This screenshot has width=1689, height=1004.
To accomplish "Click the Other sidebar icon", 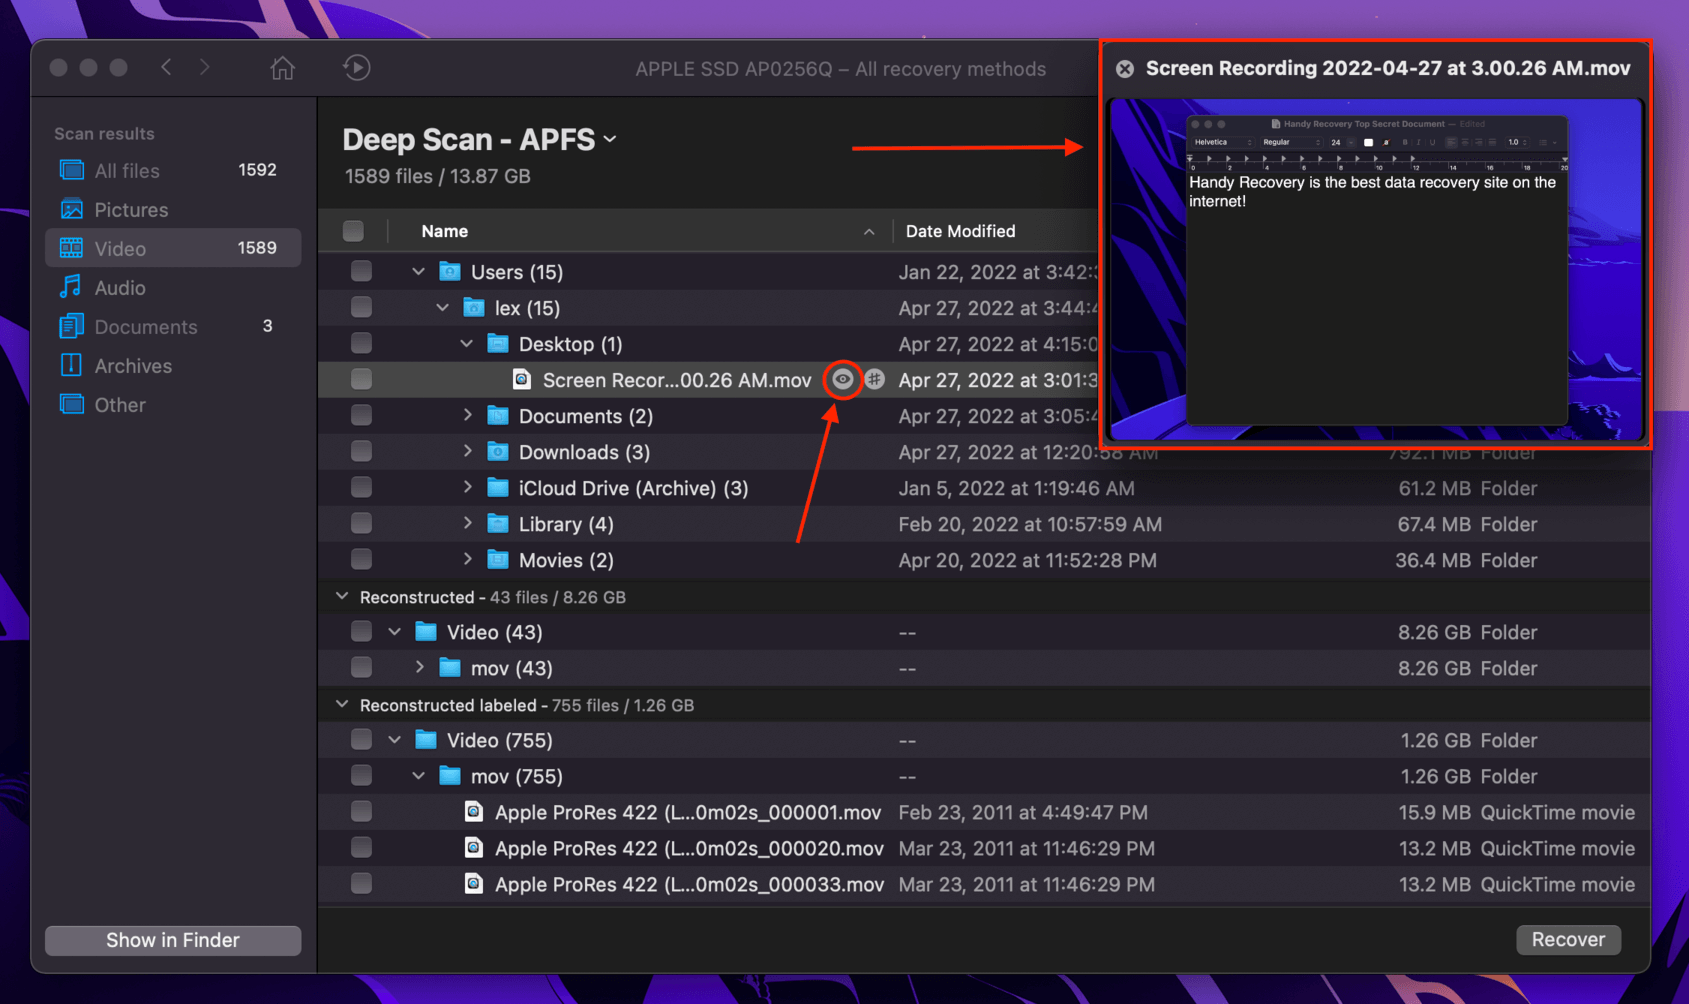I will coord(72,404).
